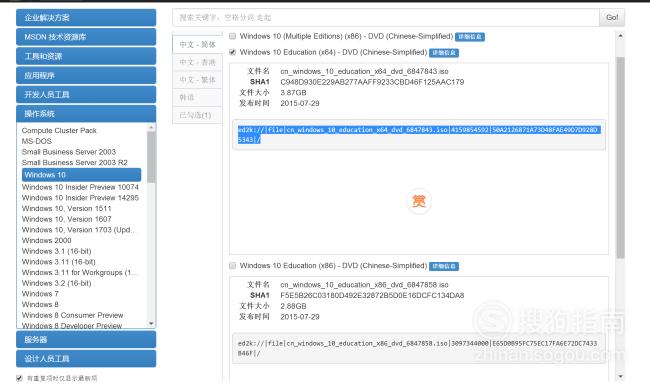Select Windows 10 Insider Preview 10074
The width and height of the screenshot is (650, 389).
[x=80, y=187]
